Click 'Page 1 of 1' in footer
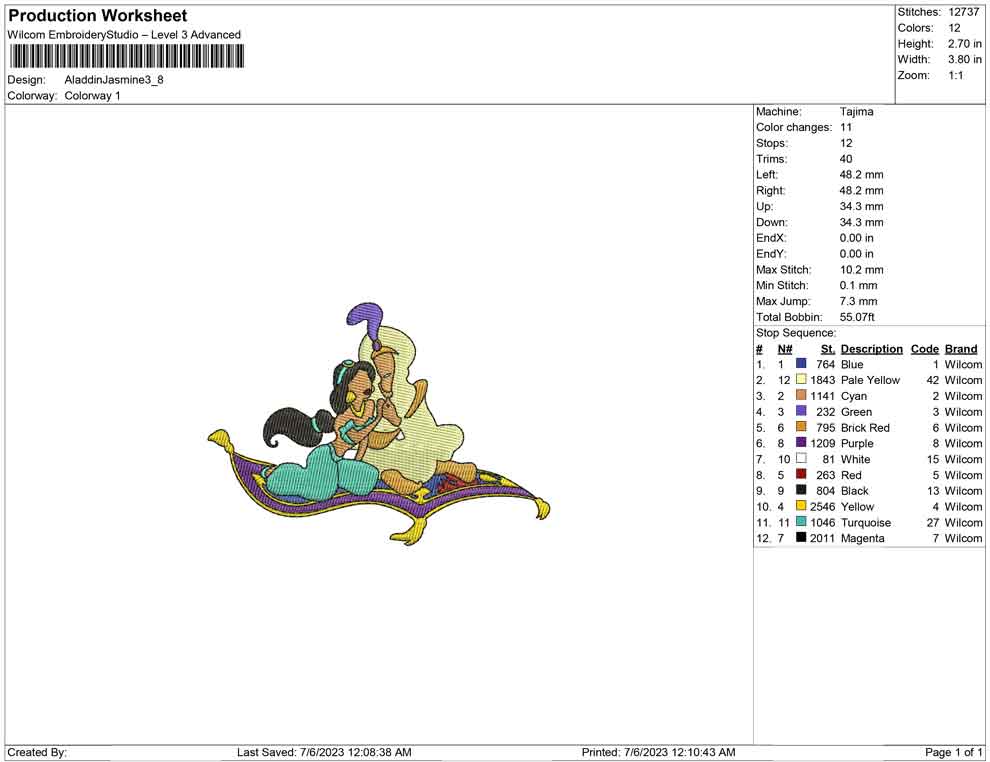The height and width of the screenshot is (762, 990). [x=953, y=753]
